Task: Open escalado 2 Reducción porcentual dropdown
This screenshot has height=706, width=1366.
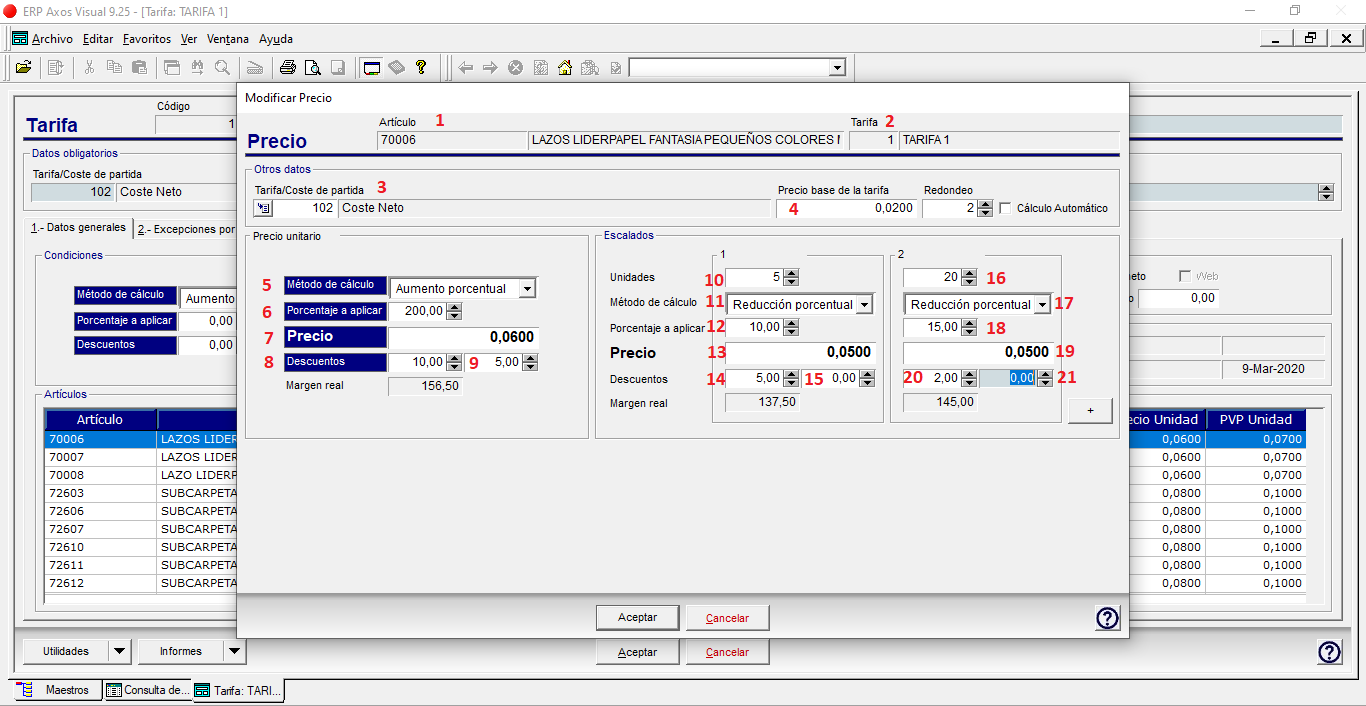Action: point(1042,304)
